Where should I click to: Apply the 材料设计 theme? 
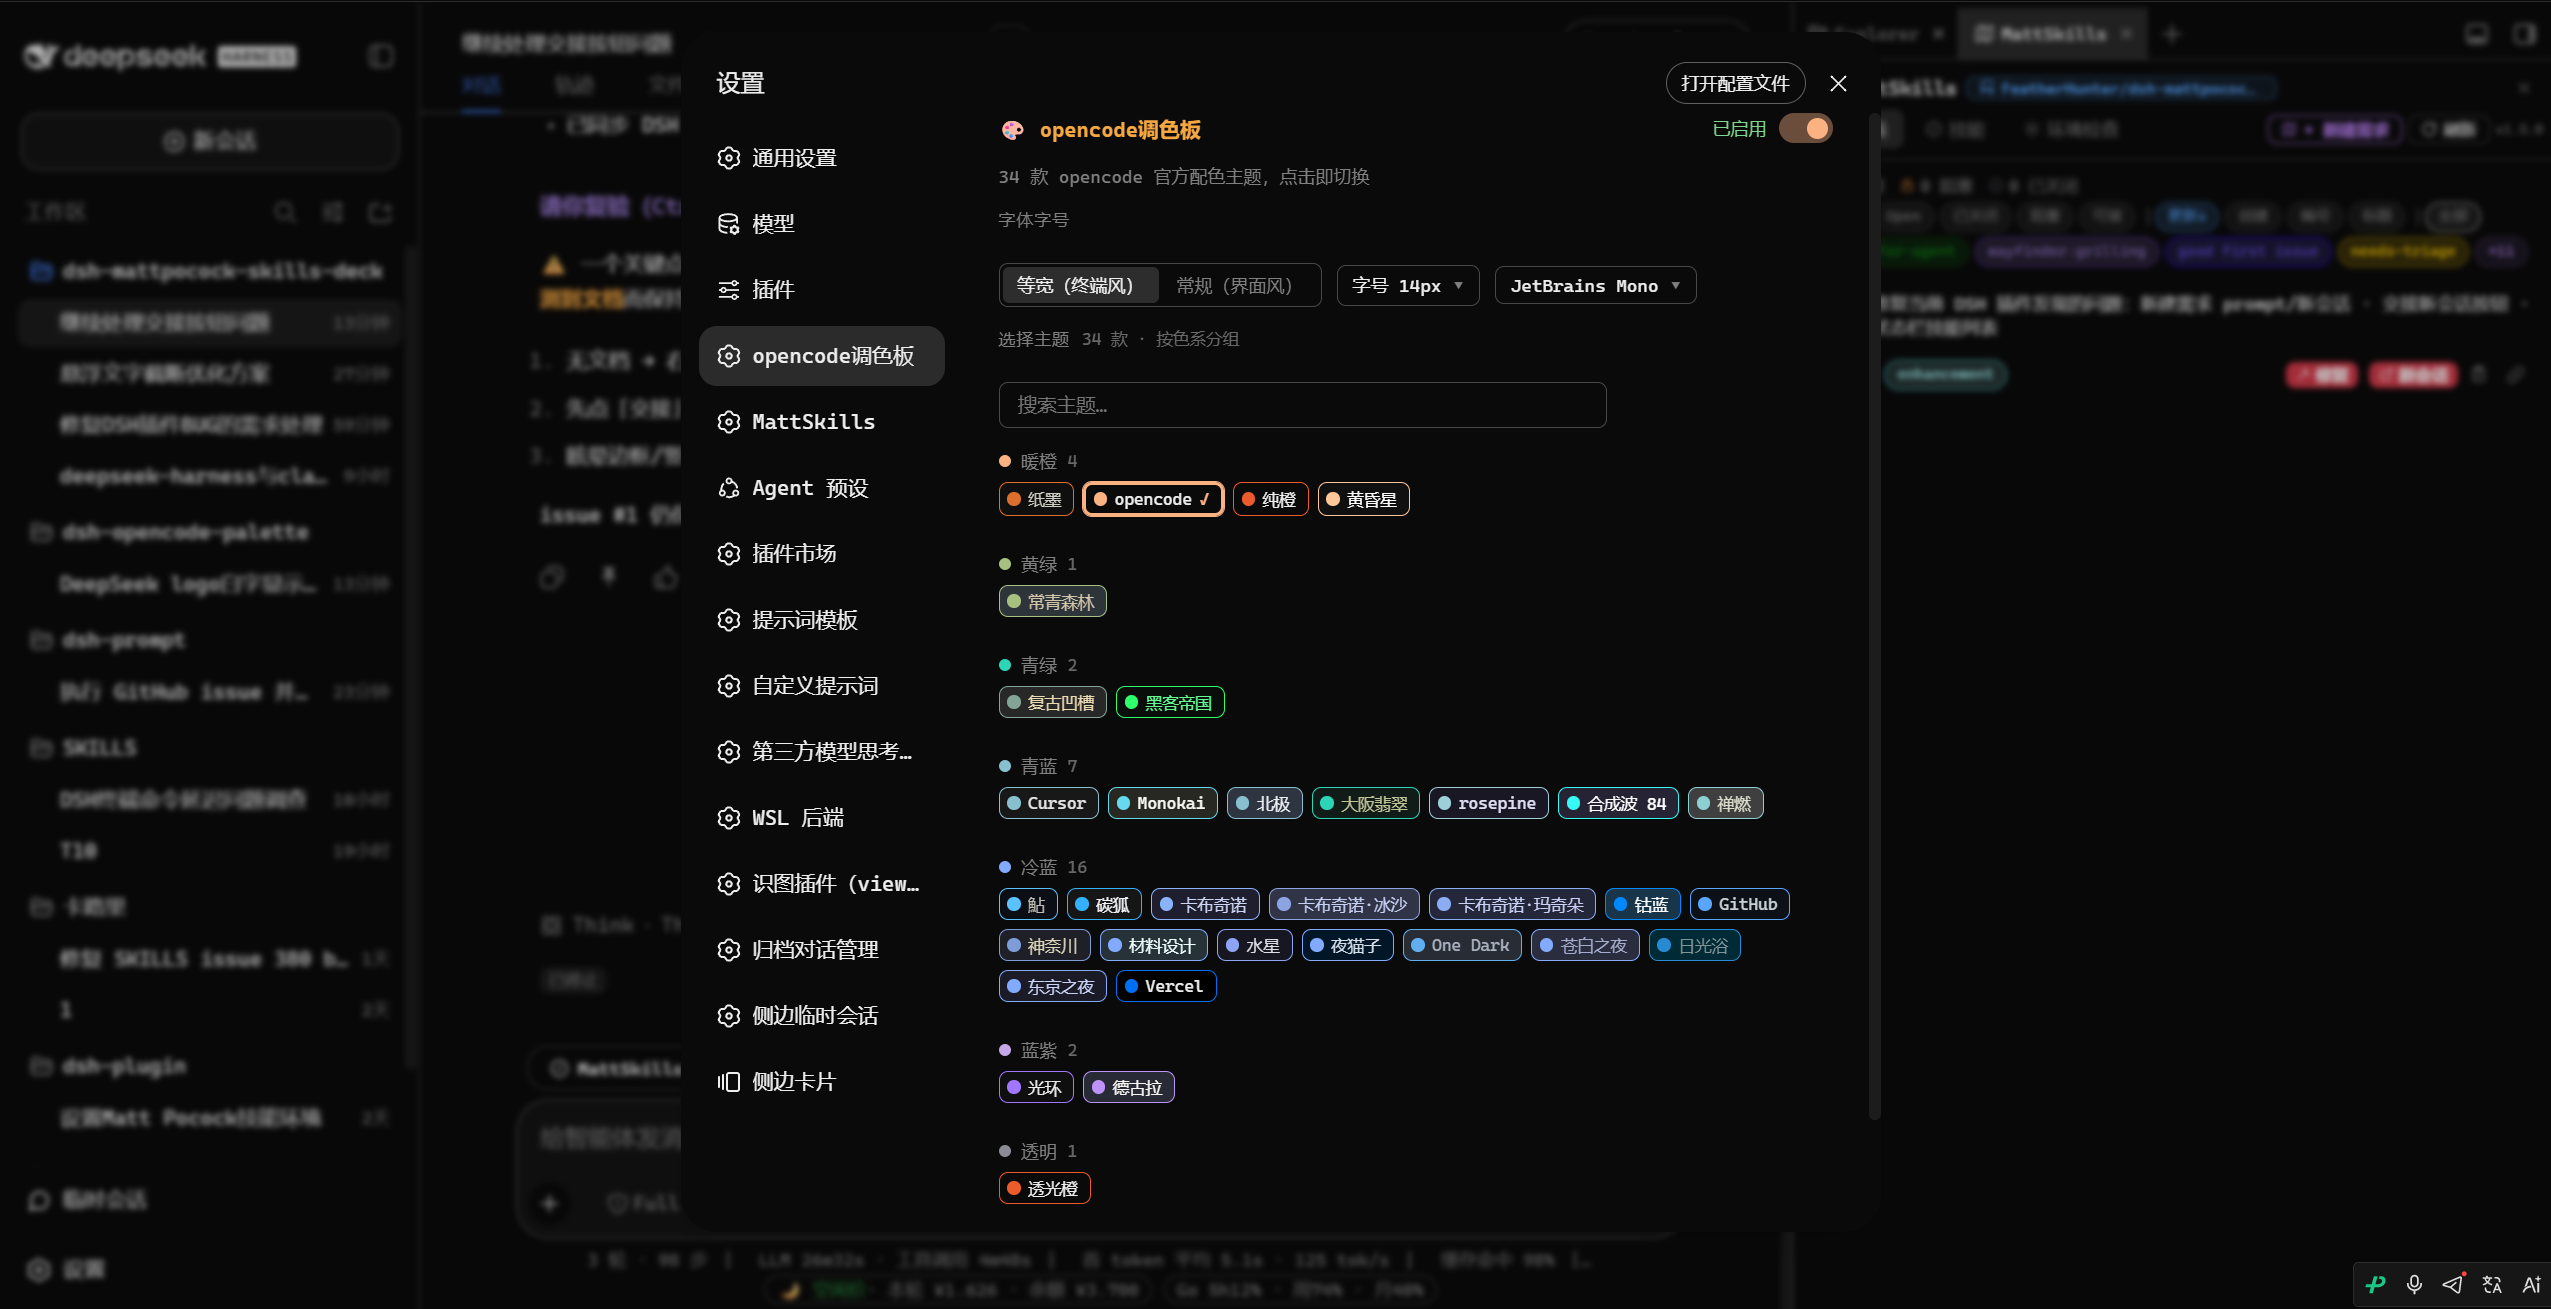click(1153, 946)
